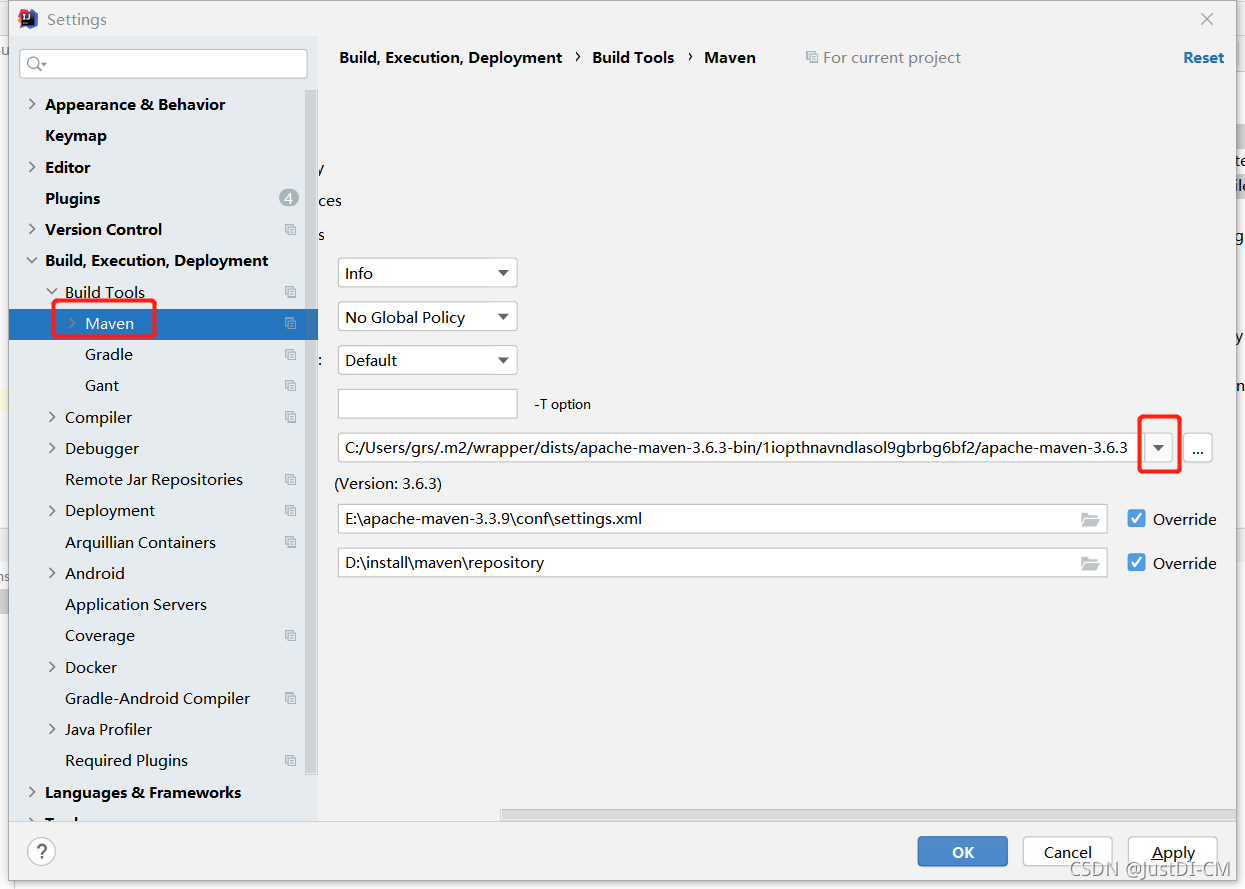The height and width of the screenshot is (889, 1245).
Task: Click the Apply button
Action: point(1172,852)
